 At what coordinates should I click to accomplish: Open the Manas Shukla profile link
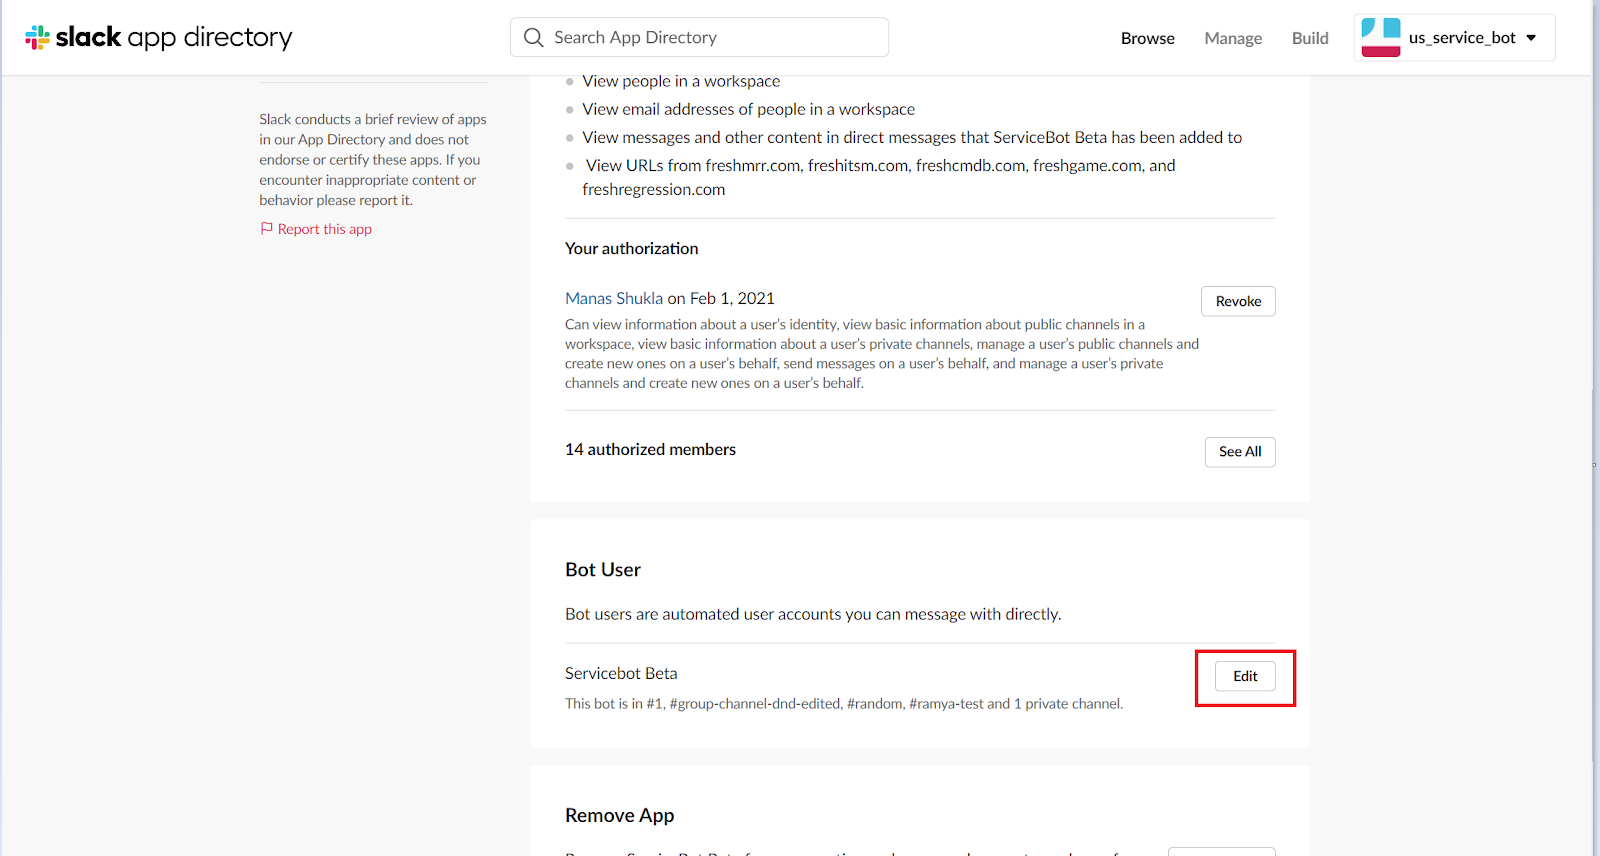tap(614, 298)
